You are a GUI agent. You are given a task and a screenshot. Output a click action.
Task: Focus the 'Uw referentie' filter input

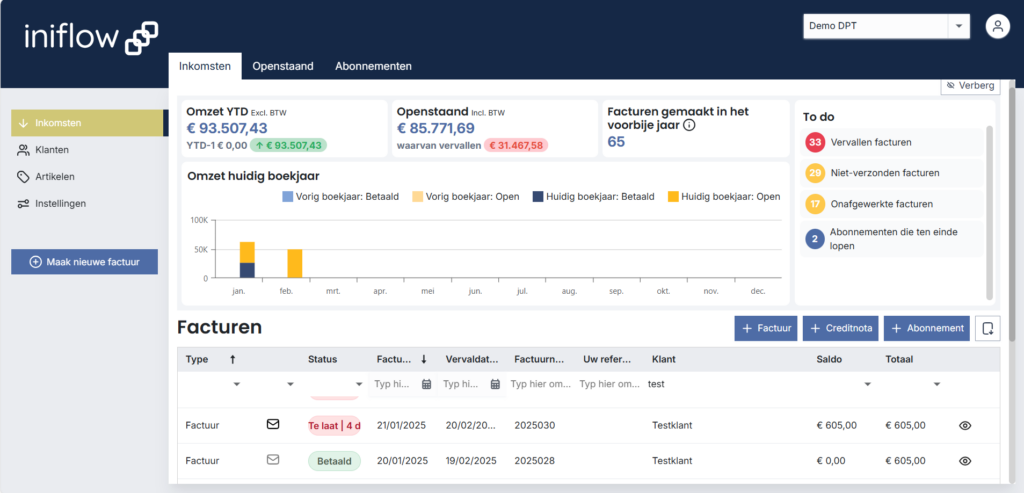pyautogui.click(x=610, y=384)
